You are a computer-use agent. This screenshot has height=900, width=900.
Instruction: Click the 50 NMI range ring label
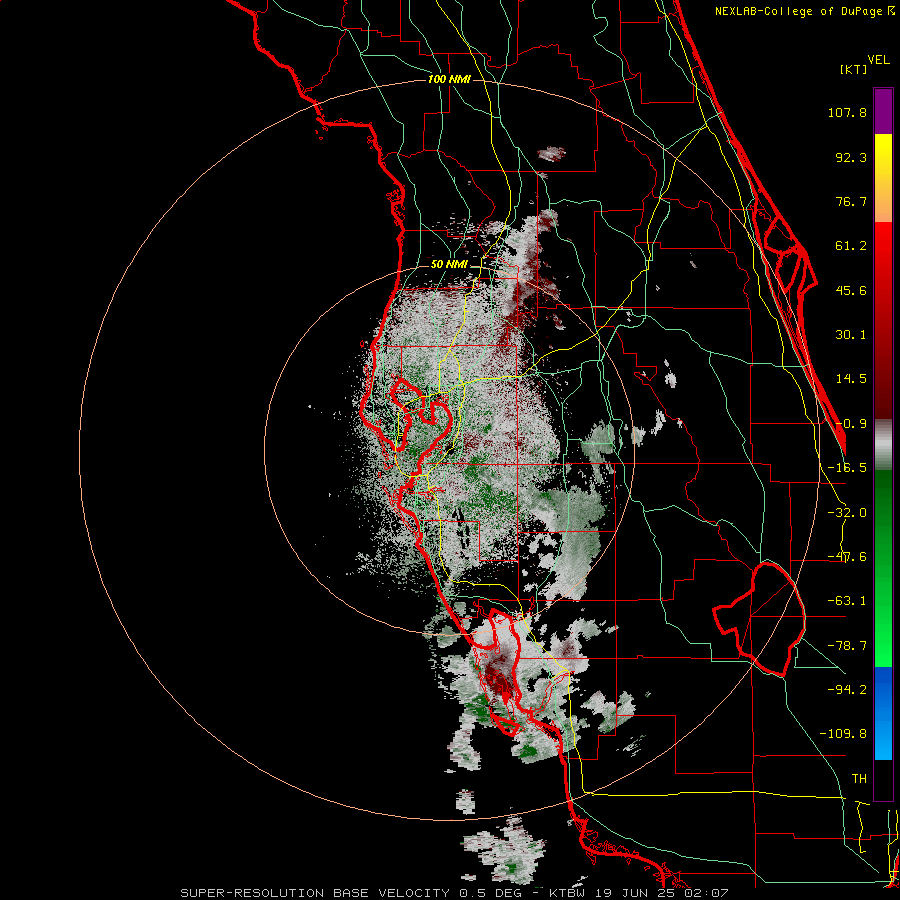(449, 264)
